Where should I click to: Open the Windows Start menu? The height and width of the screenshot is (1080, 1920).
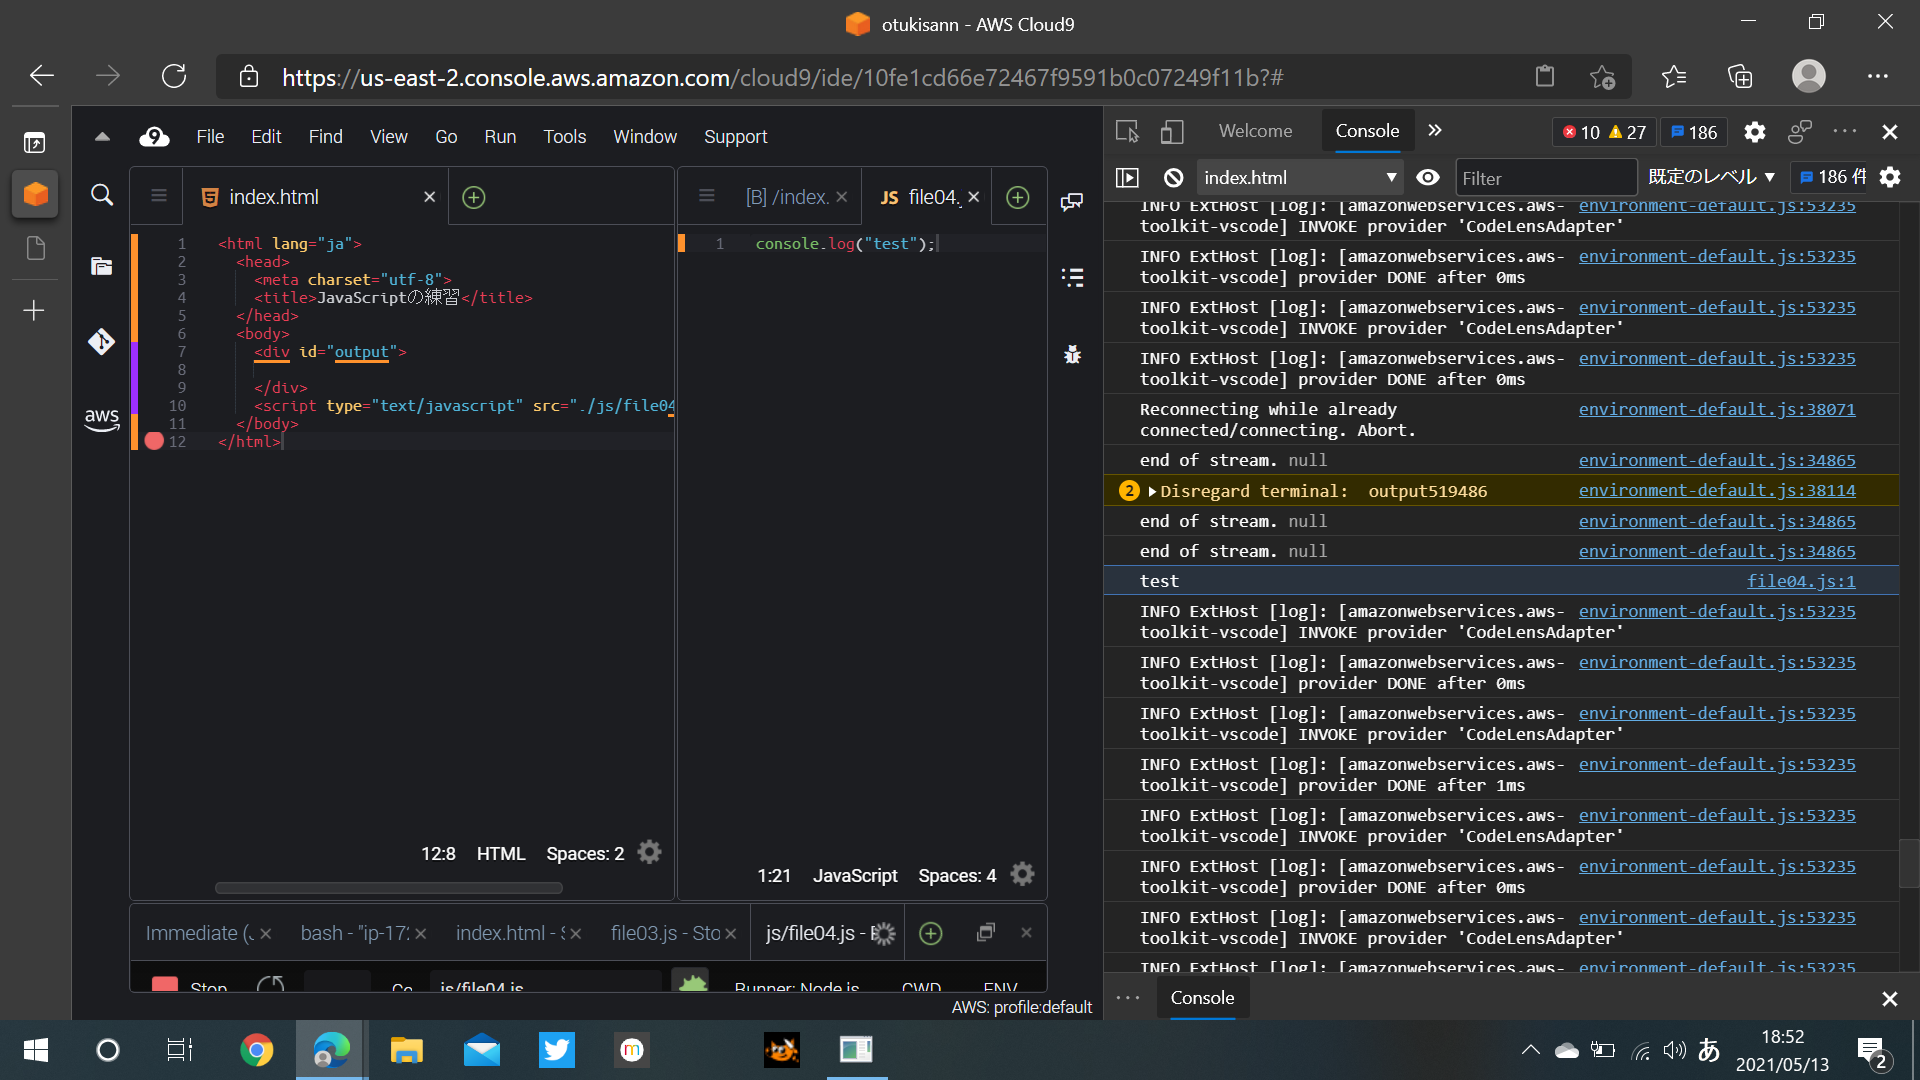36,1050
